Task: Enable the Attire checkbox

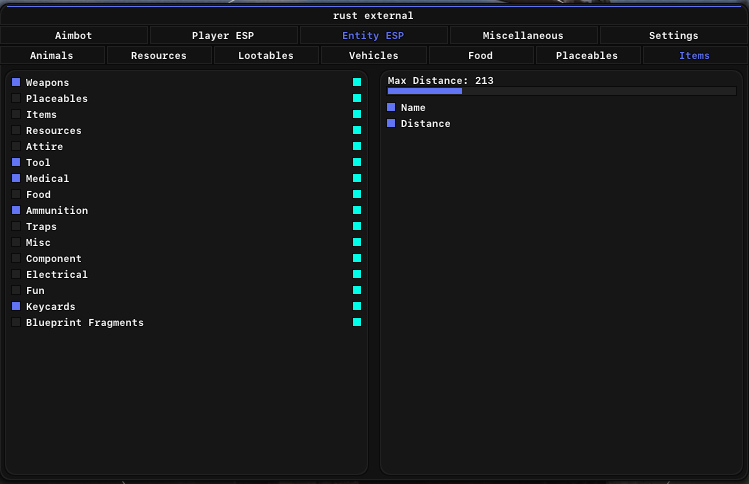Action: (x=16, y=146)
